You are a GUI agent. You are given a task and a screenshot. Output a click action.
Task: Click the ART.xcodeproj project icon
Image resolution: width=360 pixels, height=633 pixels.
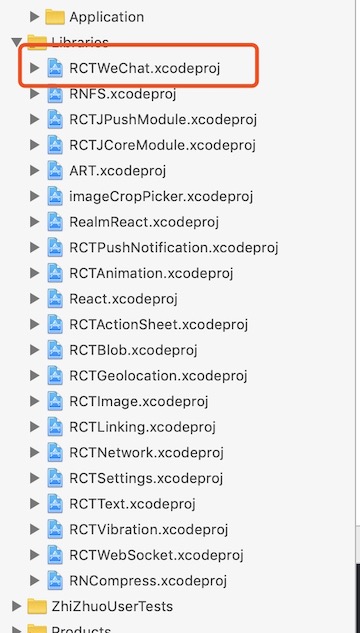tap(55, 170)
